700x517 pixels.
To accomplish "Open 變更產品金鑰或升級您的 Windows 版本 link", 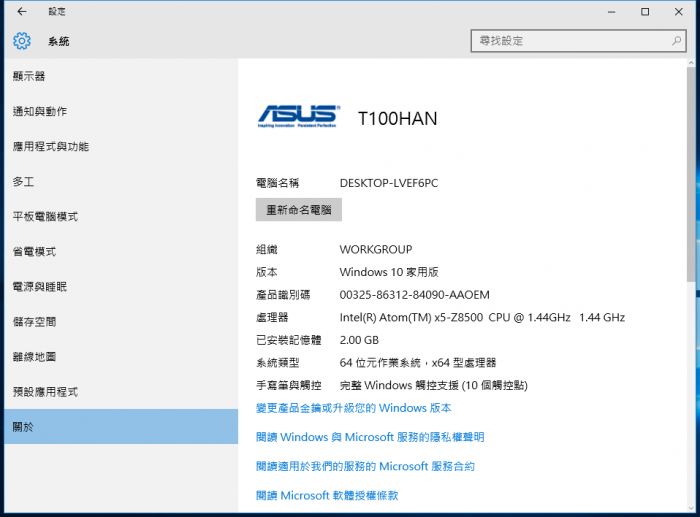I will [354, 408].
